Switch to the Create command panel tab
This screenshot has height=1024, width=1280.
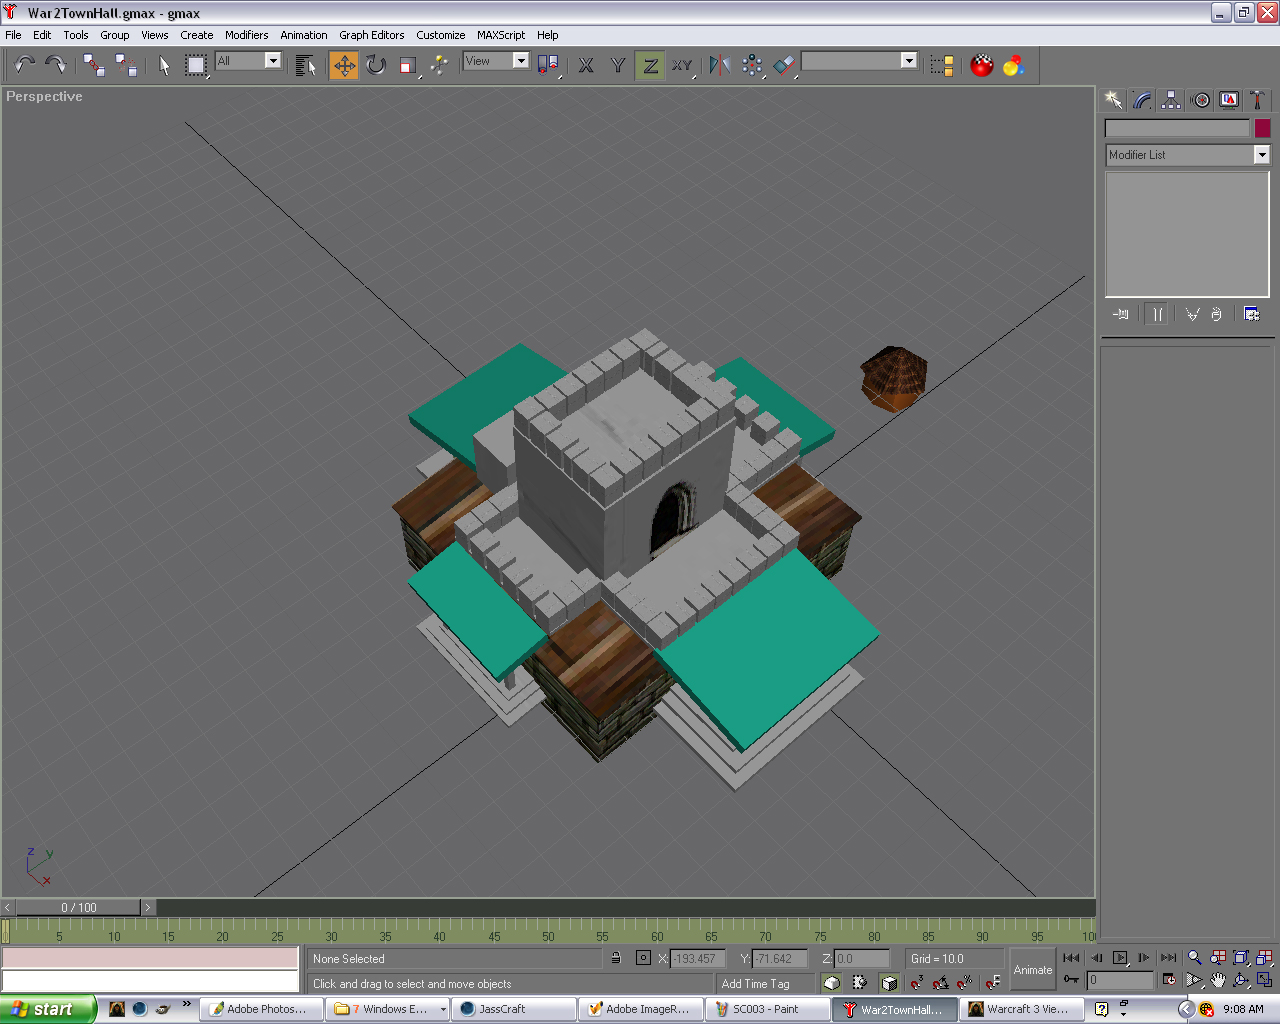(x=1113, y=99)
